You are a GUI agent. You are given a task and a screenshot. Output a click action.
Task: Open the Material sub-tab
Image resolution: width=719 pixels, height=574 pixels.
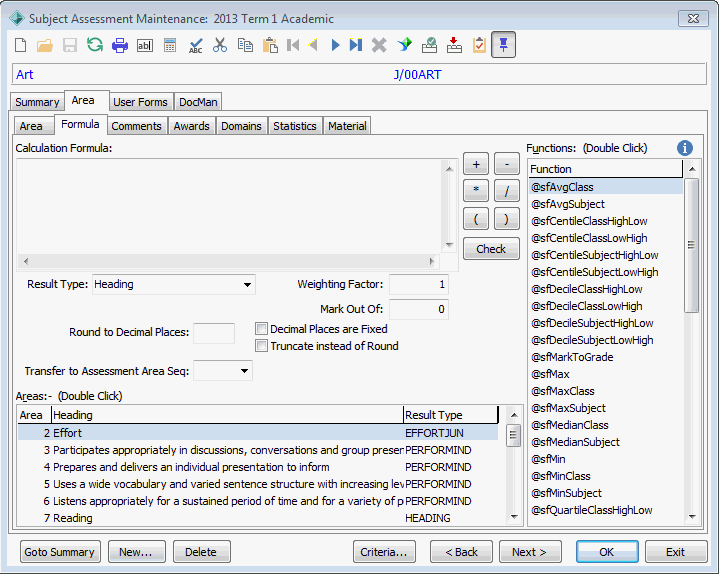click(347, 126)
